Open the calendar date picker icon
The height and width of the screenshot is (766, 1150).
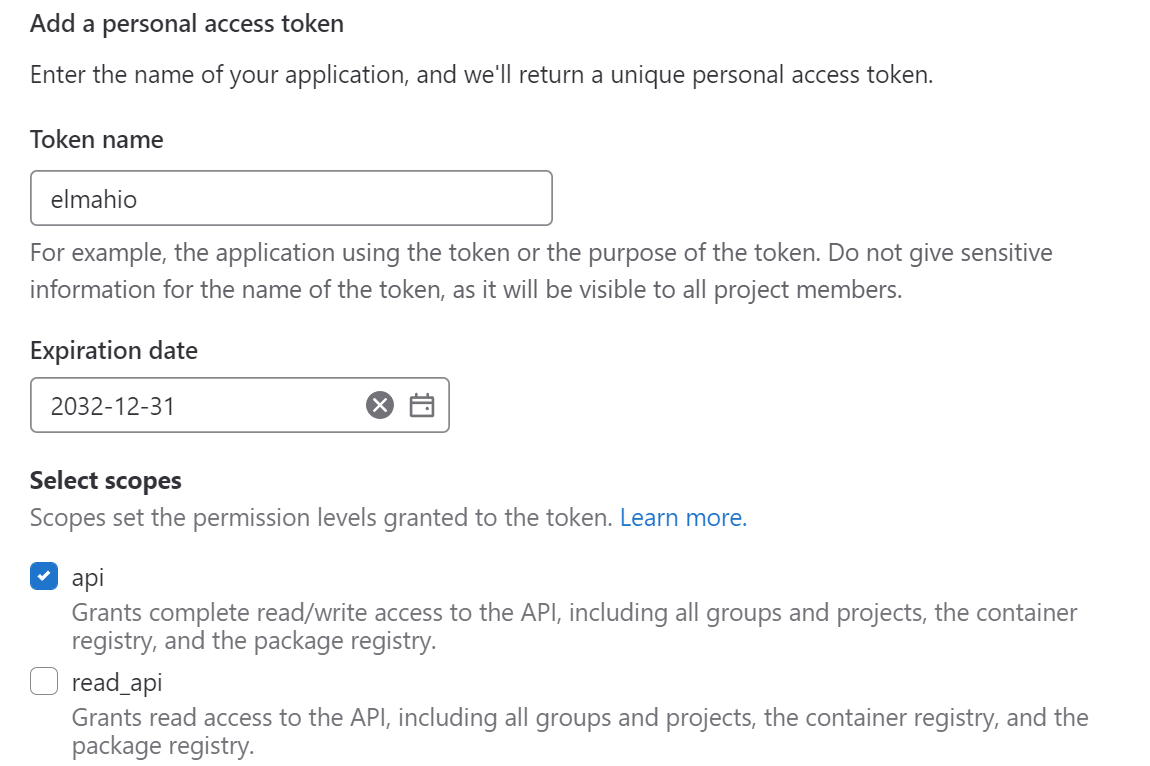tap(422, 405)
